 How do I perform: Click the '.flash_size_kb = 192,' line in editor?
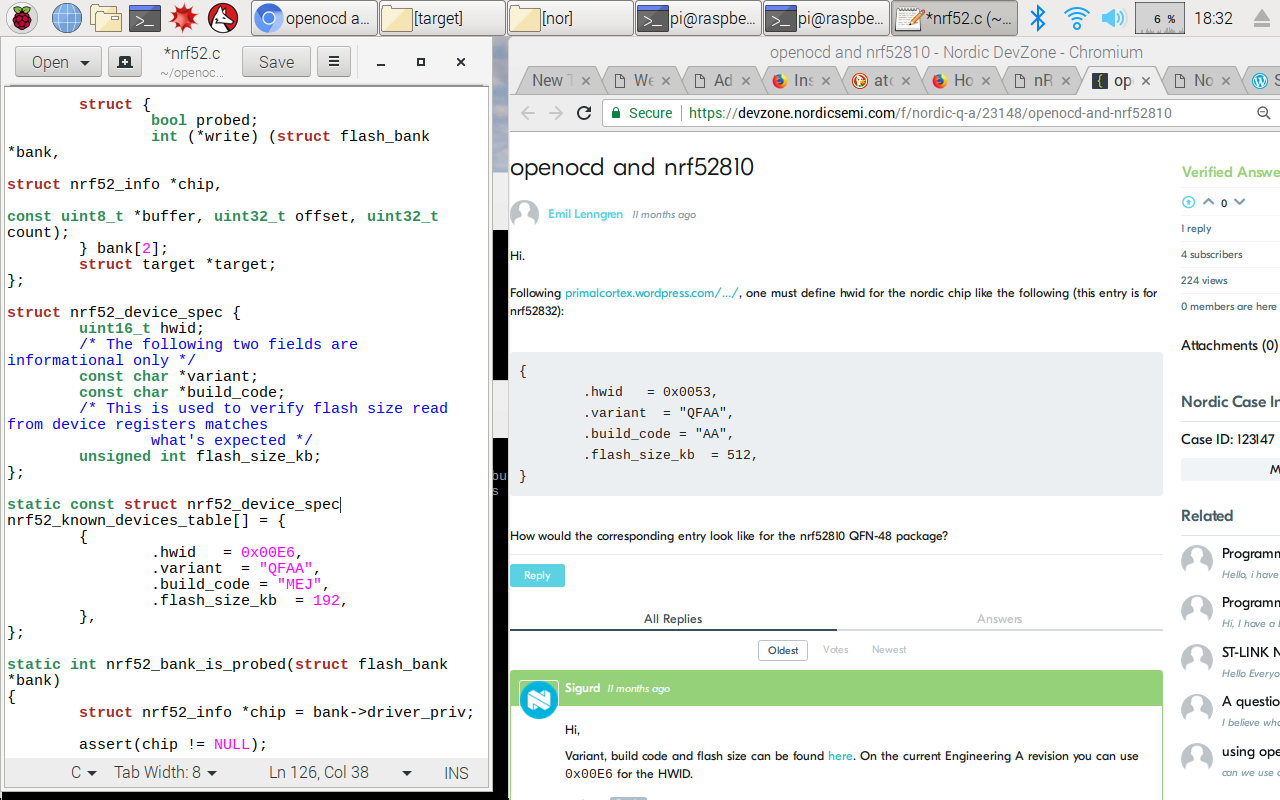[250, 600]
